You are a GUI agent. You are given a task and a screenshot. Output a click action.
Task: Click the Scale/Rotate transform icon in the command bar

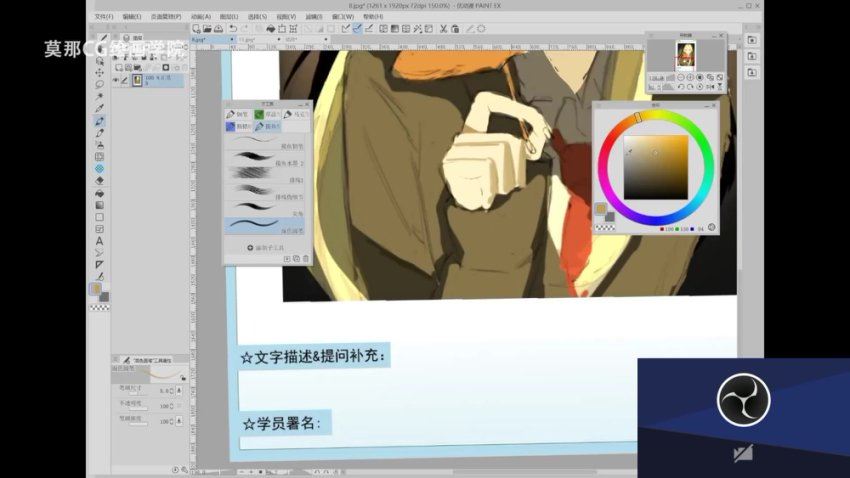point(282,29)
